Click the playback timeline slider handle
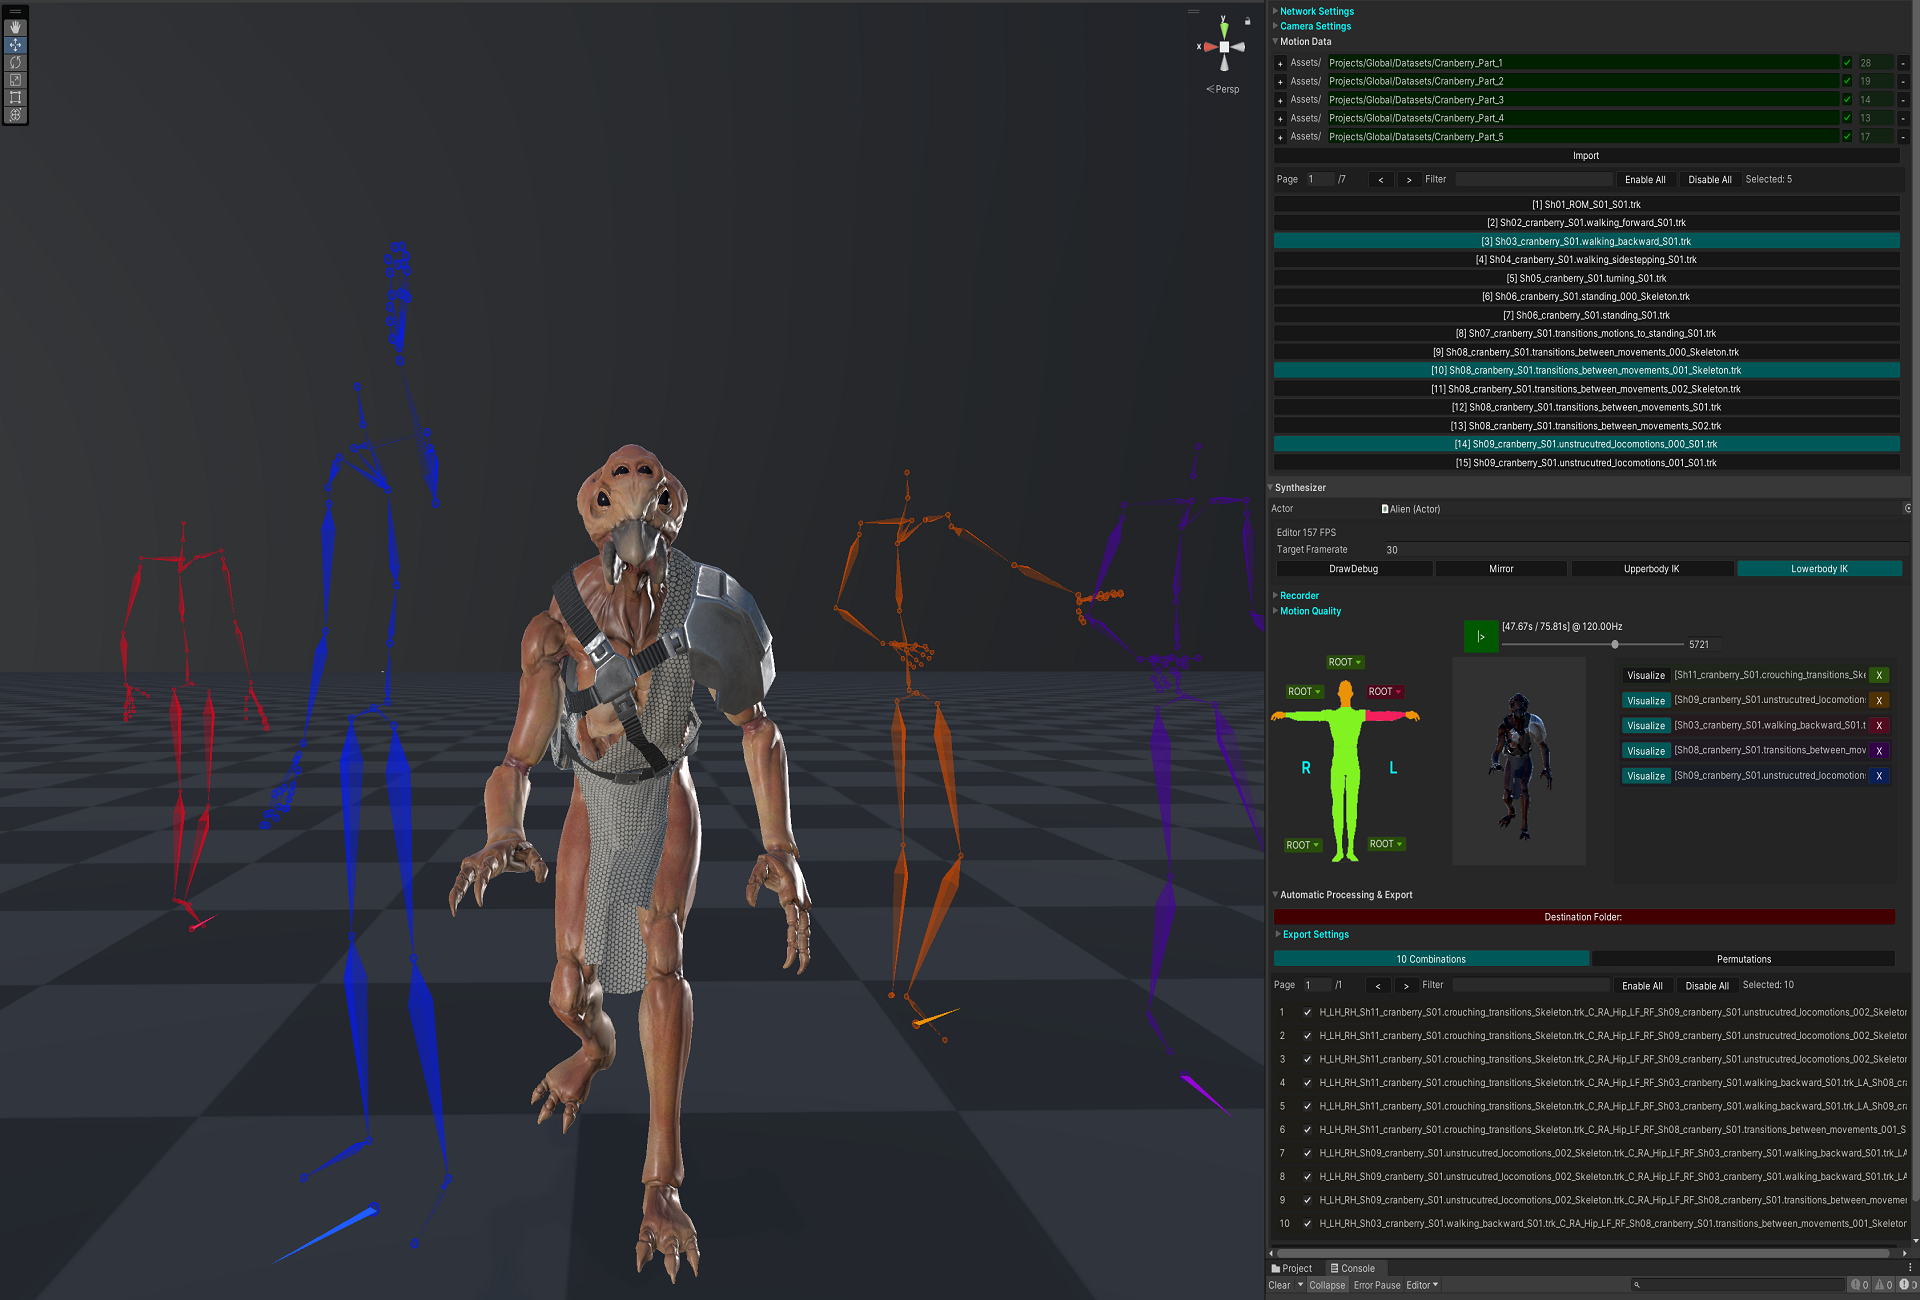1920x1300 pixels. pyautogui.click(x=1615, y=645)
